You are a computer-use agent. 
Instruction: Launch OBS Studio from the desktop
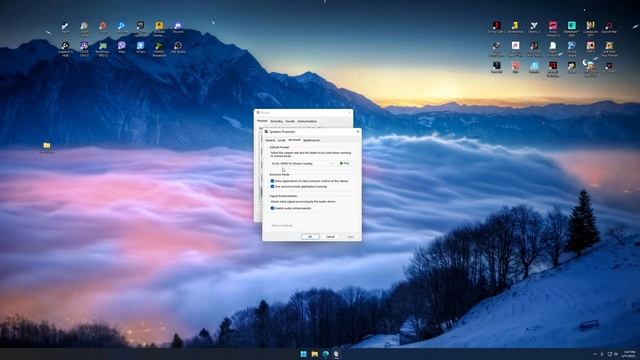click(x=178, y=47)
